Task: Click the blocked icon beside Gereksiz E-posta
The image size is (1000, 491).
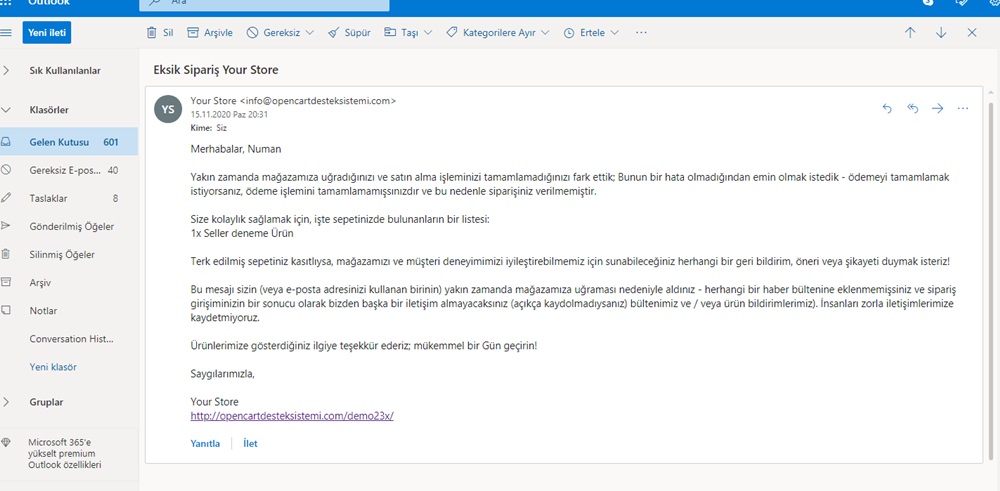Action: [x=6, y=170]
